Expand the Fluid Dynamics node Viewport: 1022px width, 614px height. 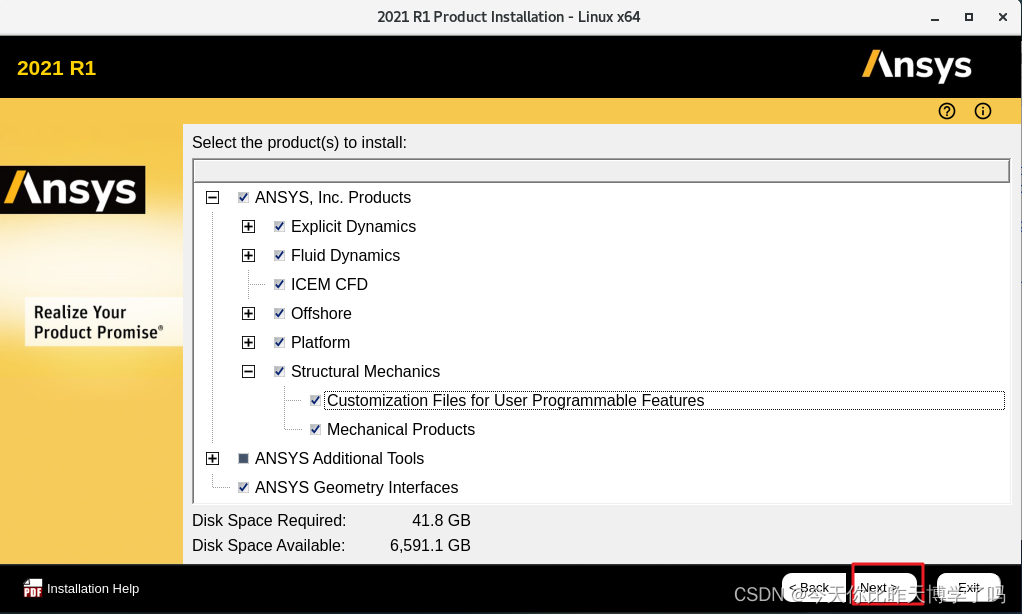(x=248, y=256)
